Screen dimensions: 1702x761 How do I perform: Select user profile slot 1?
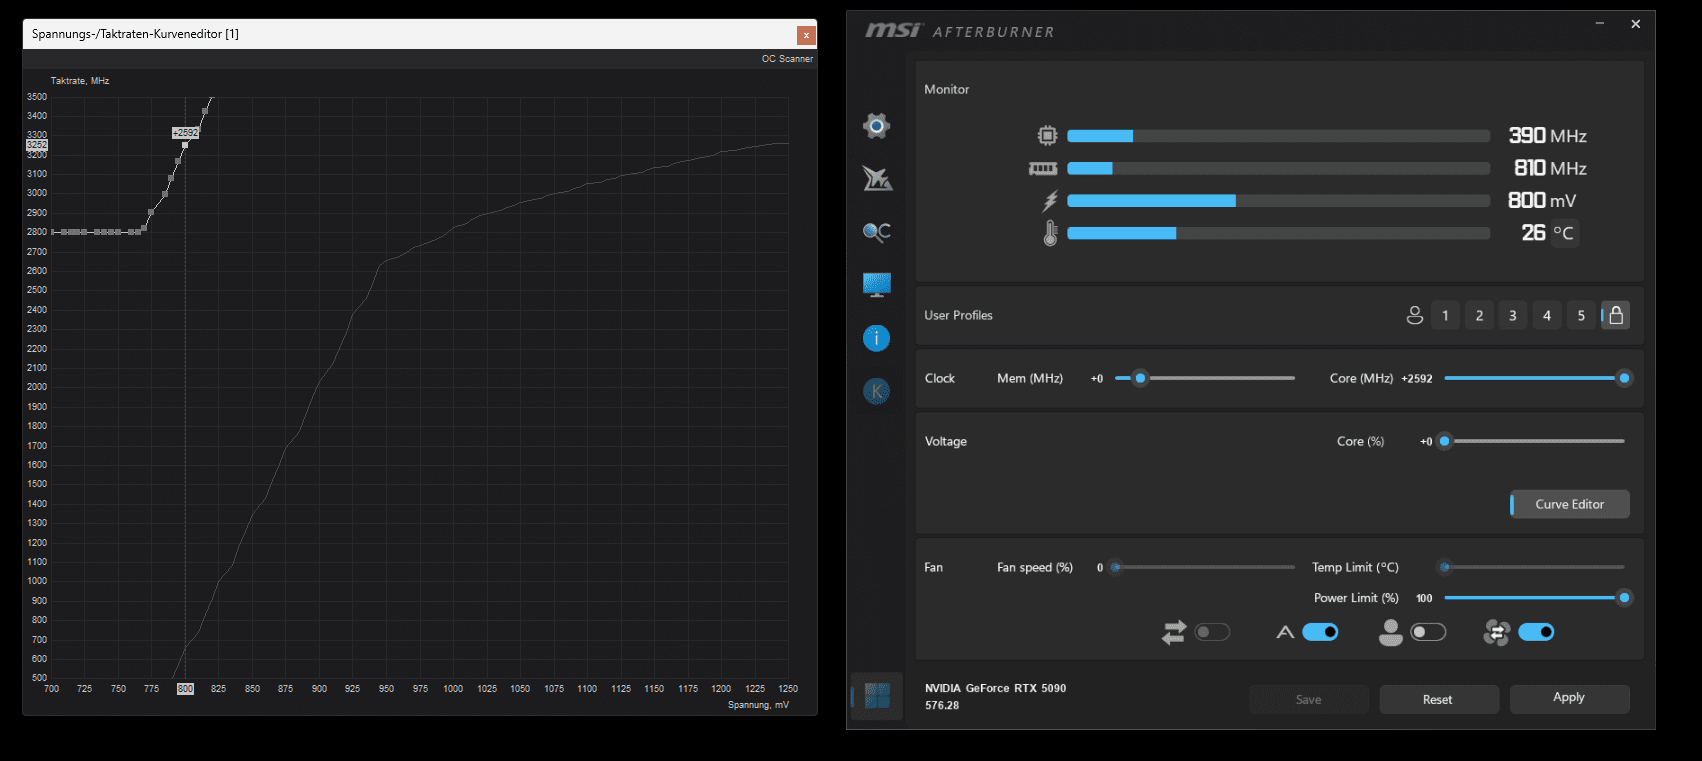click(x=1445, y=315)
